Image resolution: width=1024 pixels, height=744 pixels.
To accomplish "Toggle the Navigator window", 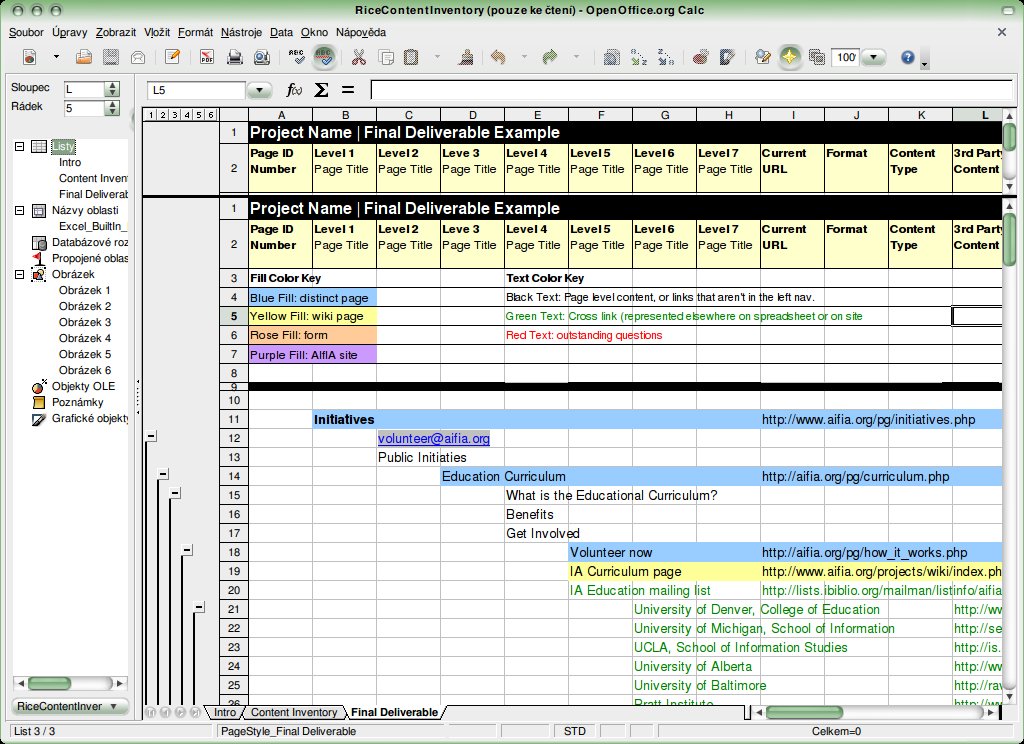I will 790,57.
